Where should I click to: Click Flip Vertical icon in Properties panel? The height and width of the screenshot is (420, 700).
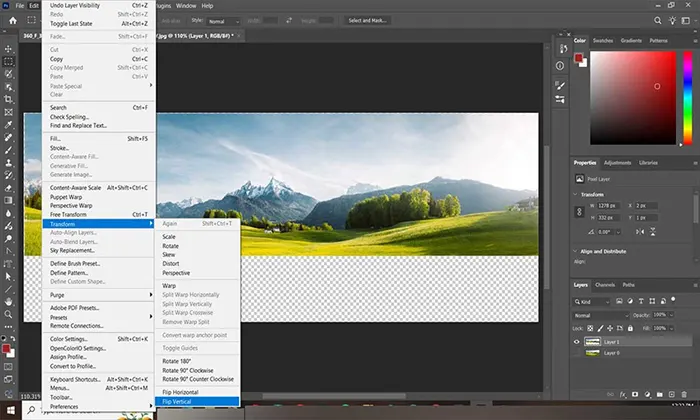(653, 232)
